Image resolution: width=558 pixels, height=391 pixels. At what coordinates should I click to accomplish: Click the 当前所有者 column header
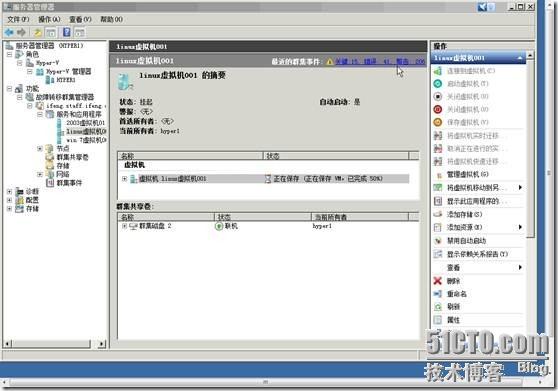[x=360, y=217]
